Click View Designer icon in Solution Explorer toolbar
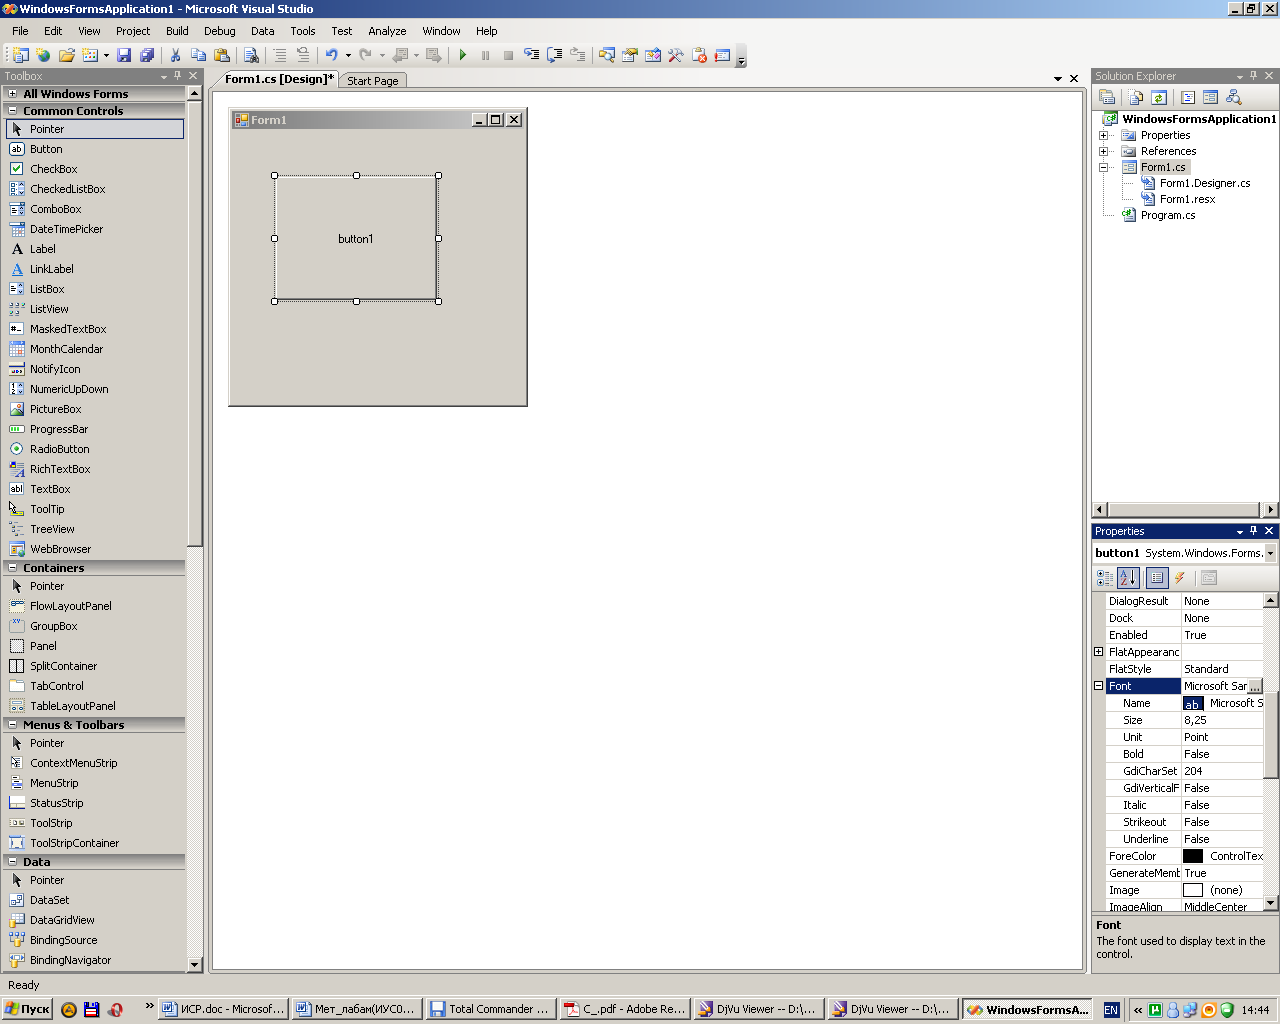Image resolution: width=1280 pixels, height=1024 pixels. pyautogui.click(x=1210, y=97)
